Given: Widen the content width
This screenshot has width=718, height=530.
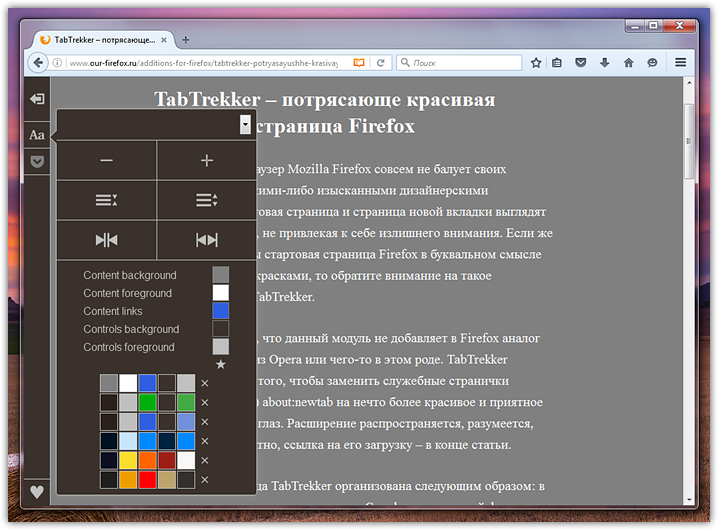Looking at the screenshot, I should (207, 240).
